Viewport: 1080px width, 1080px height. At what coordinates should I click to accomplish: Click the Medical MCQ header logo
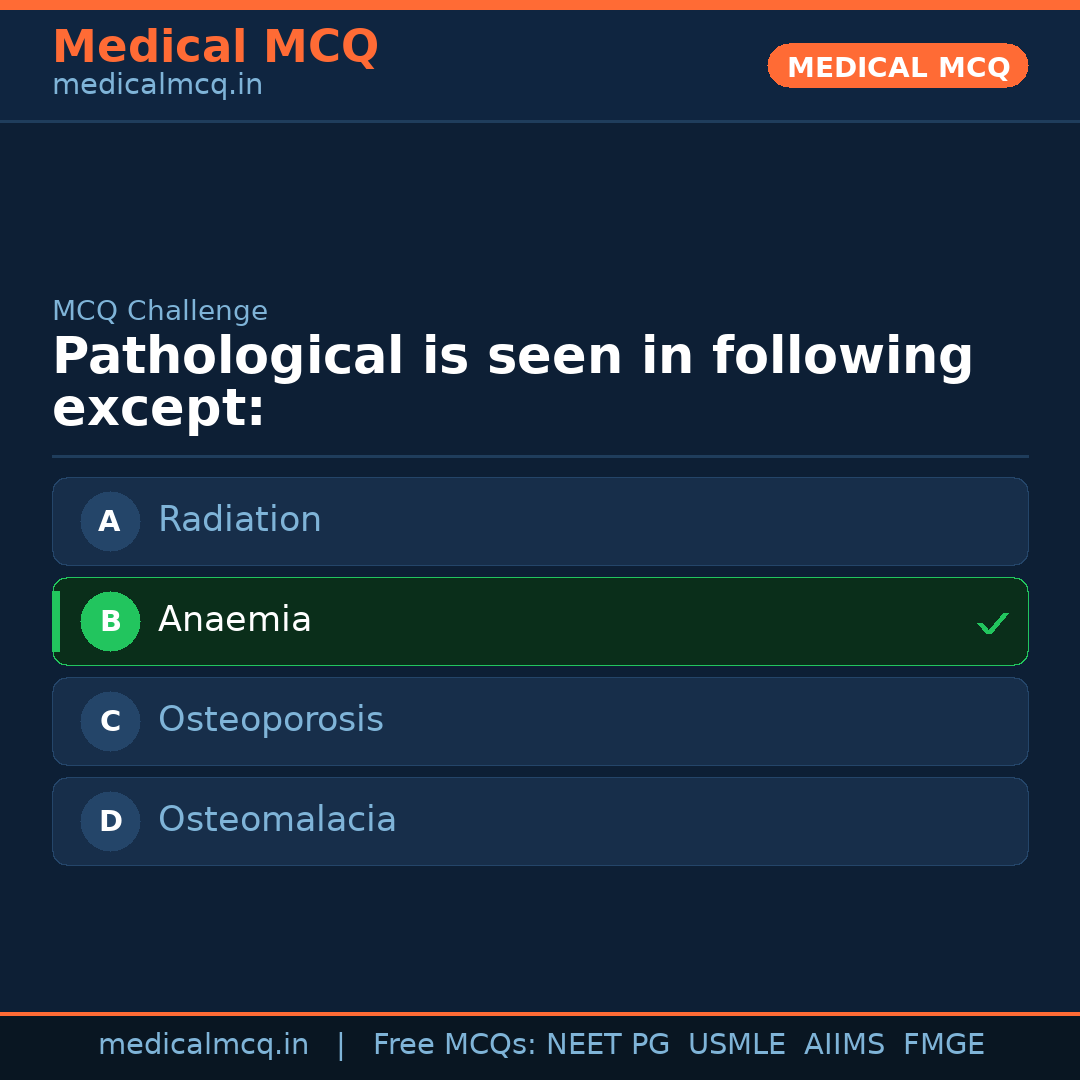215,47
